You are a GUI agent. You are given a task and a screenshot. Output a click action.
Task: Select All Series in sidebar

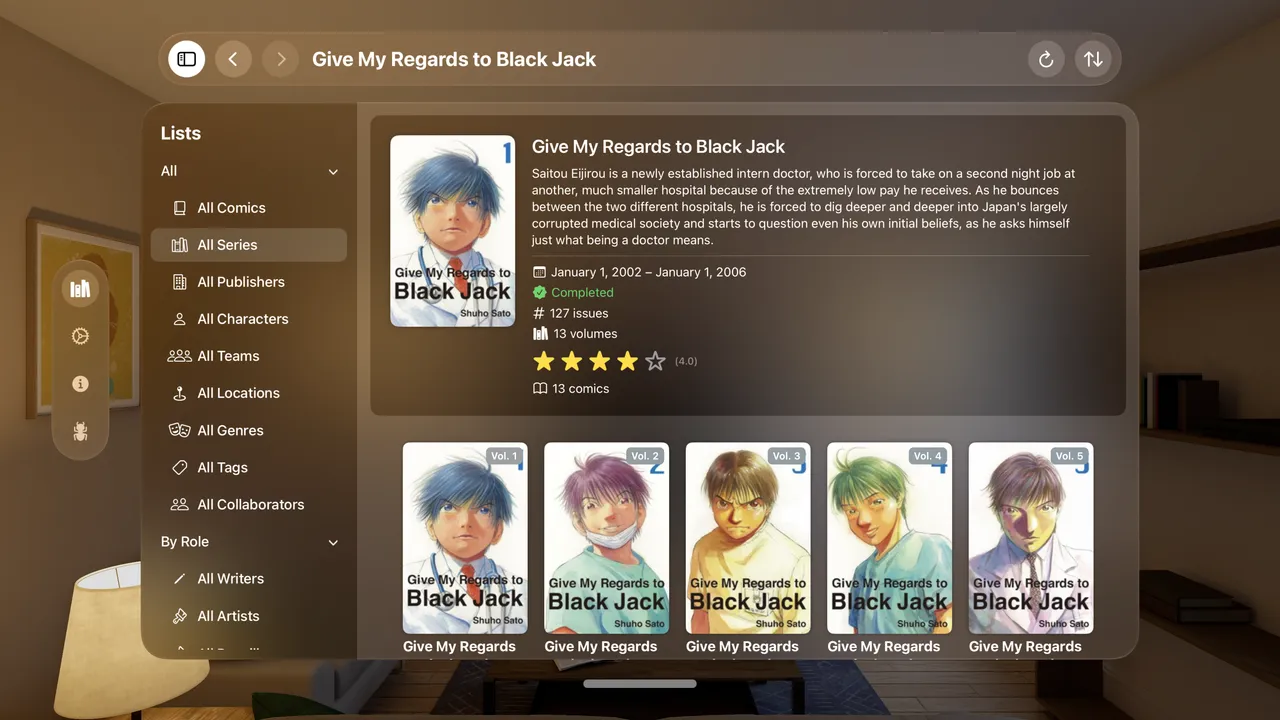(x=249, y=245)
